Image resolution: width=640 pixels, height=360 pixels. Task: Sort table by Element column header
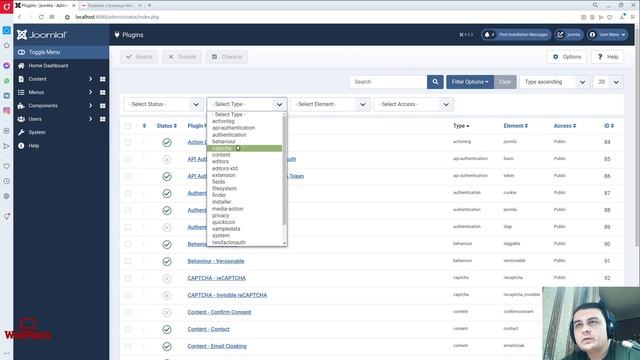click(x=516, y=126)
